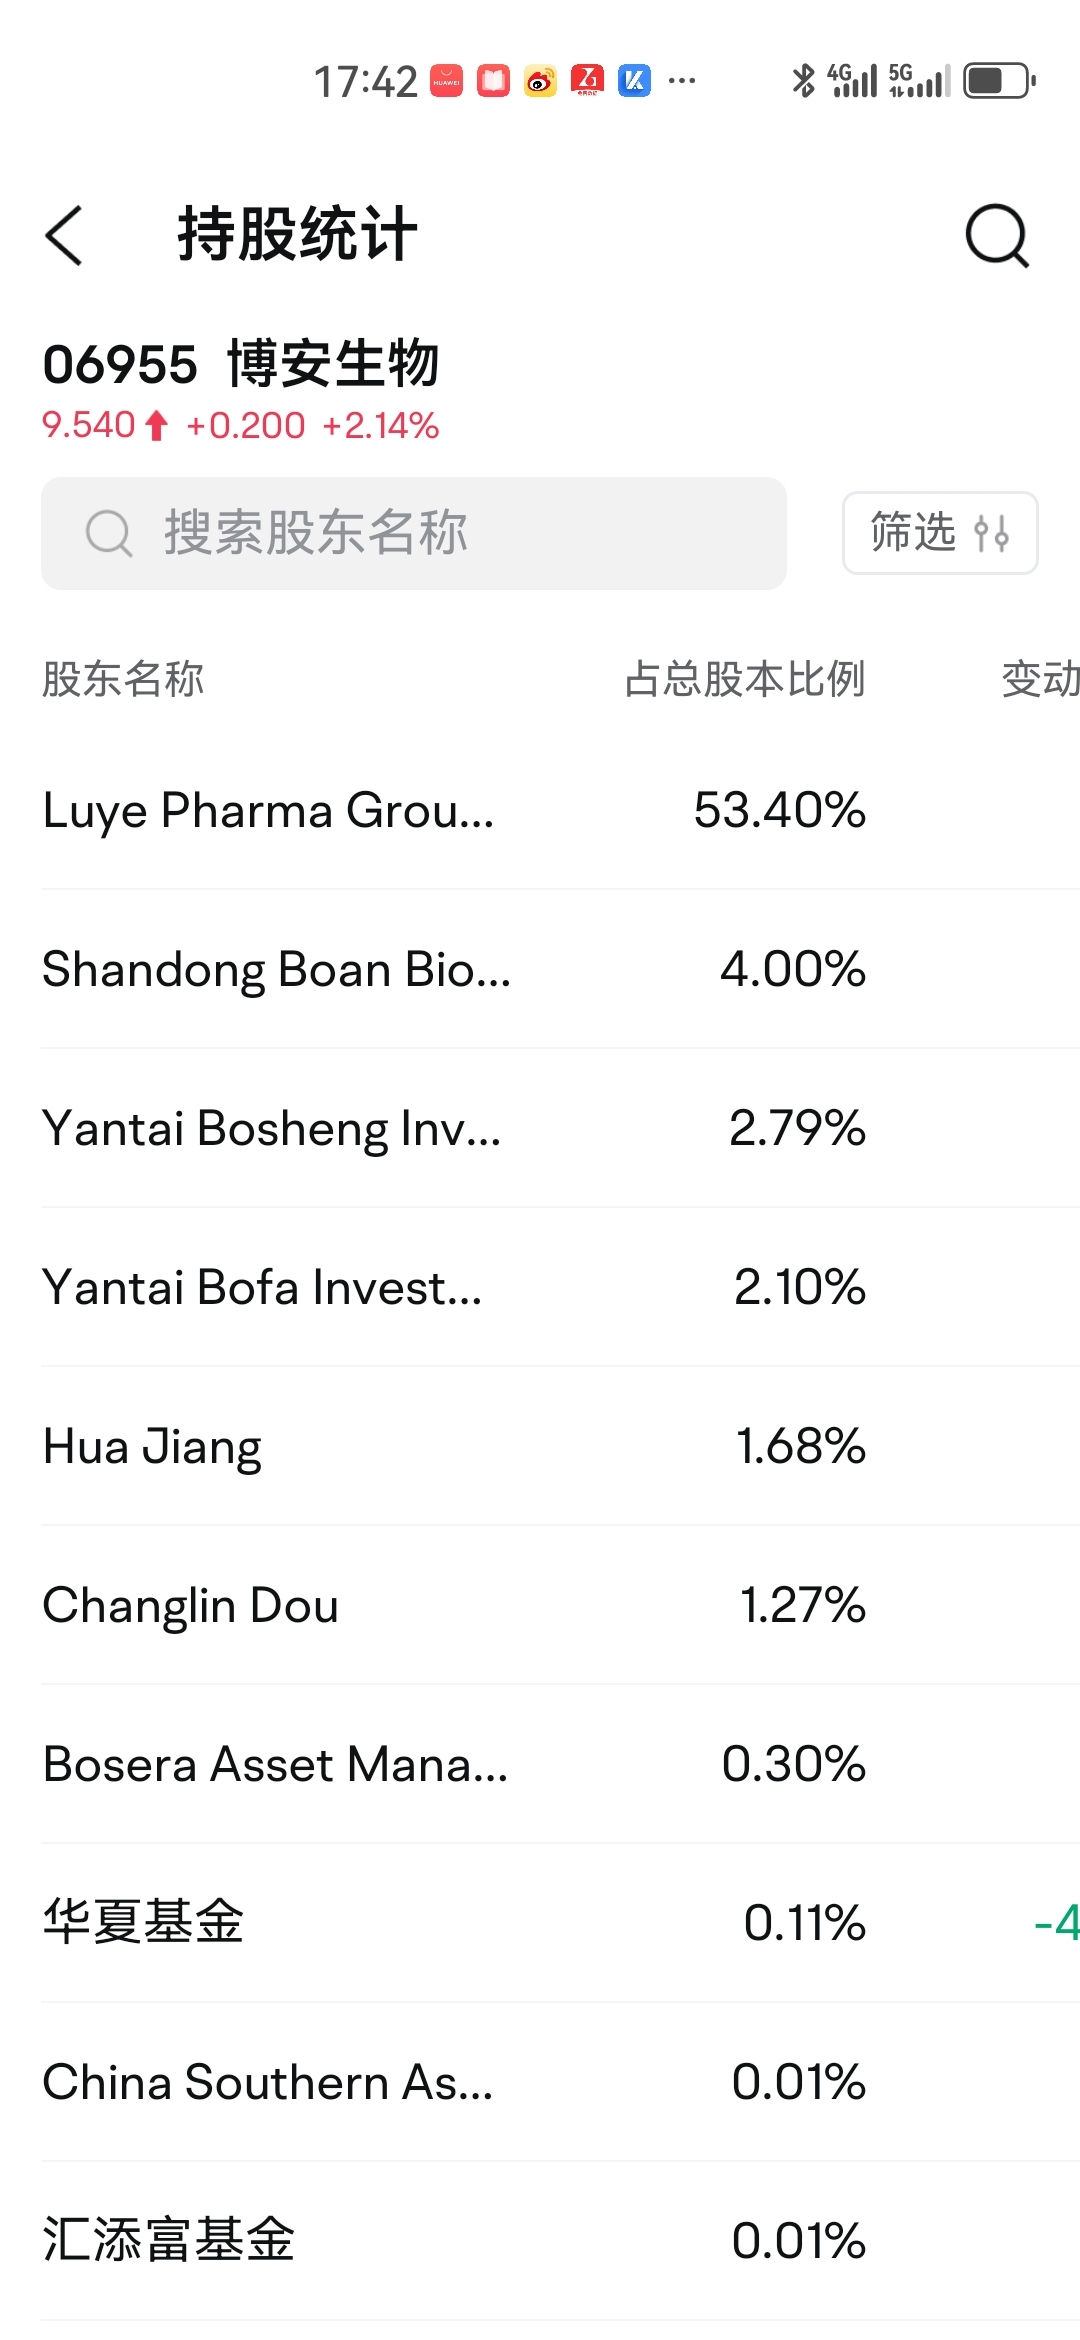Viewport: 1080px width, 2340px height.
Task: Tap the back arrow icon
Action: point(64,236)
